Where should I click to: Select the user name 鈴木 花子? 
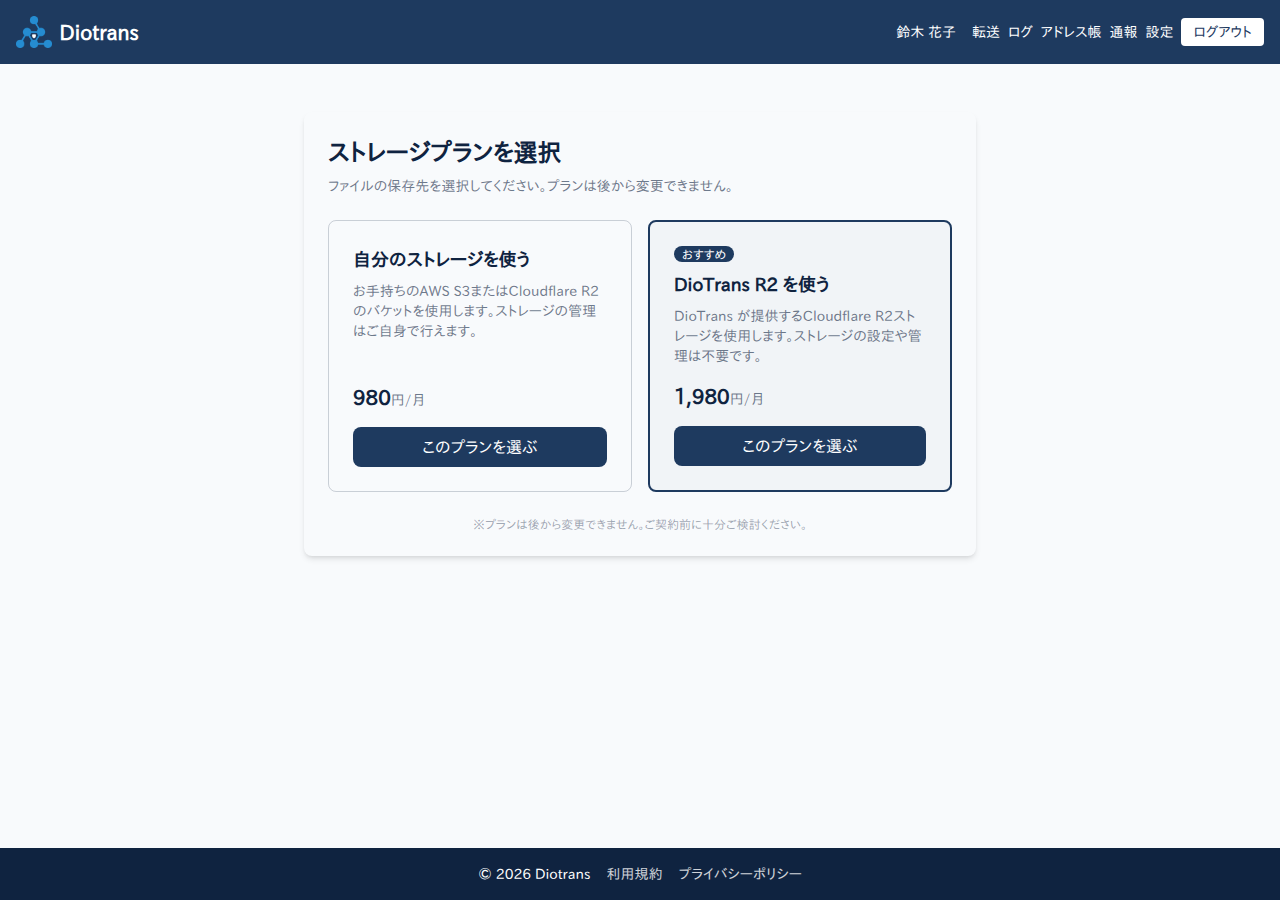click(926, 32)
